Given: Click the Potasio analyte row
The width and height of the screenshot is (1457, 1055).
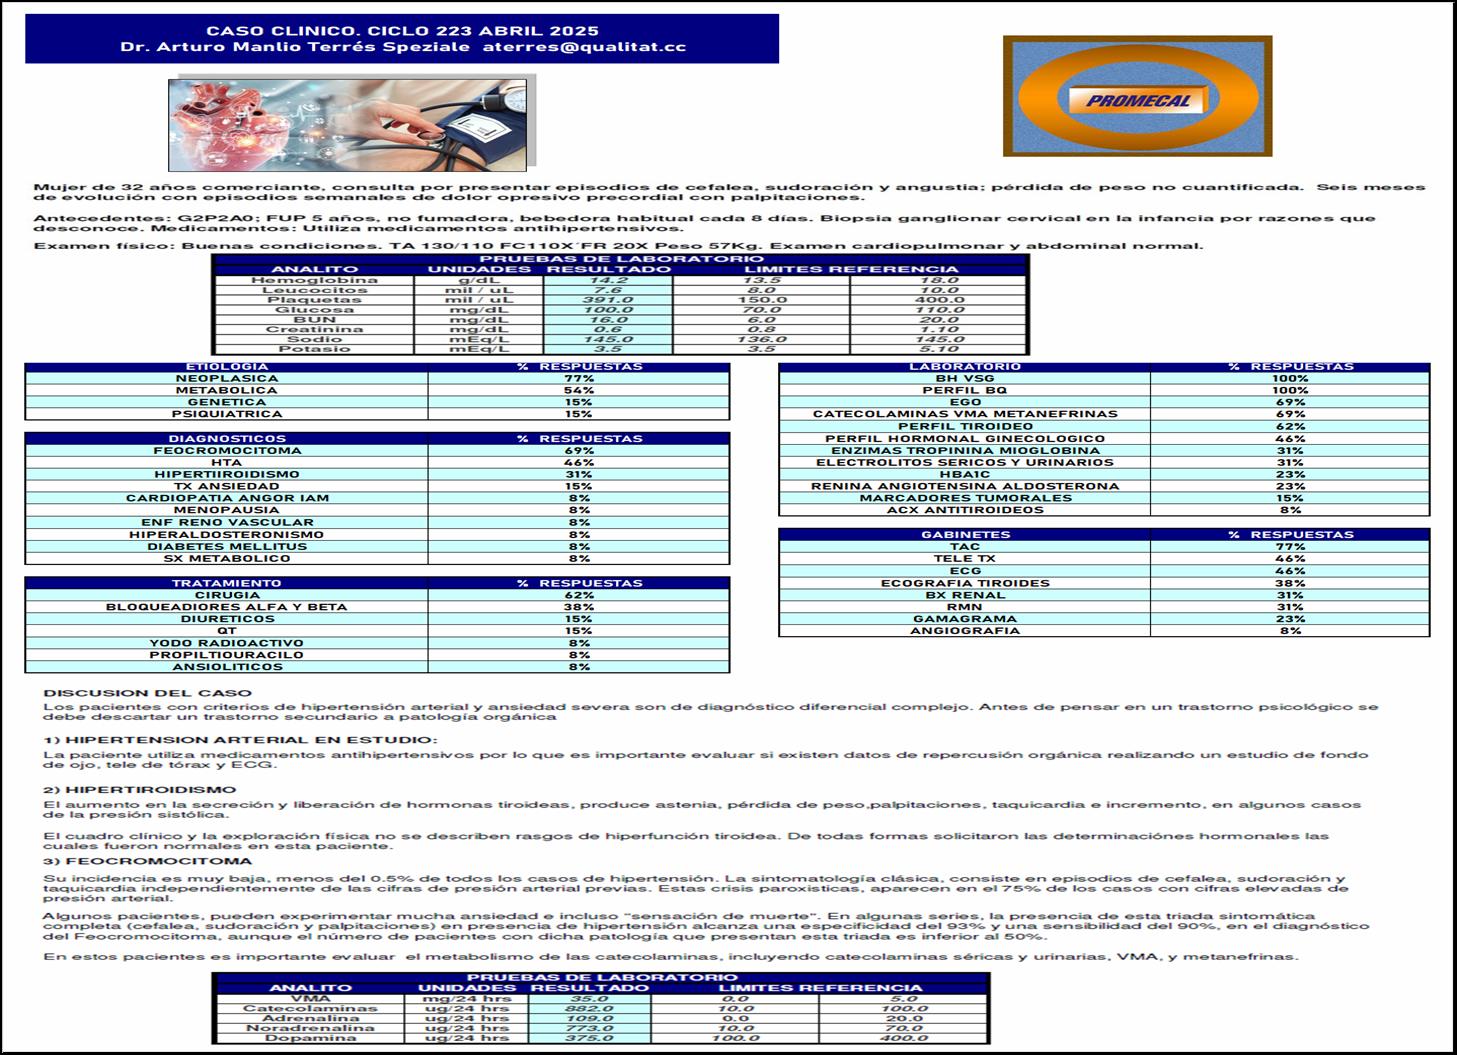Looking at the screenshot, I should (620, 349).
